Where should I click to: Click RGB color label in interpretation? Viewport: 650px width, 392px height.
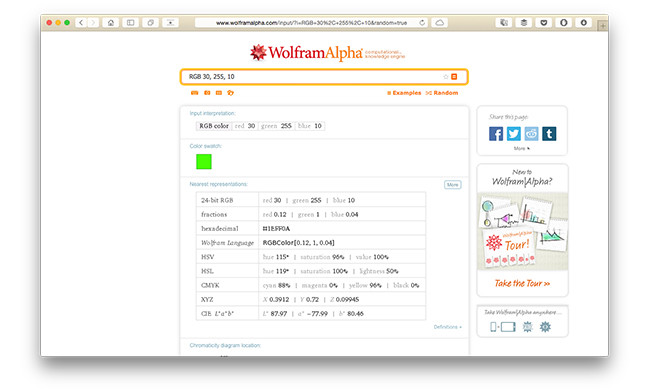(x=214, y=126)
